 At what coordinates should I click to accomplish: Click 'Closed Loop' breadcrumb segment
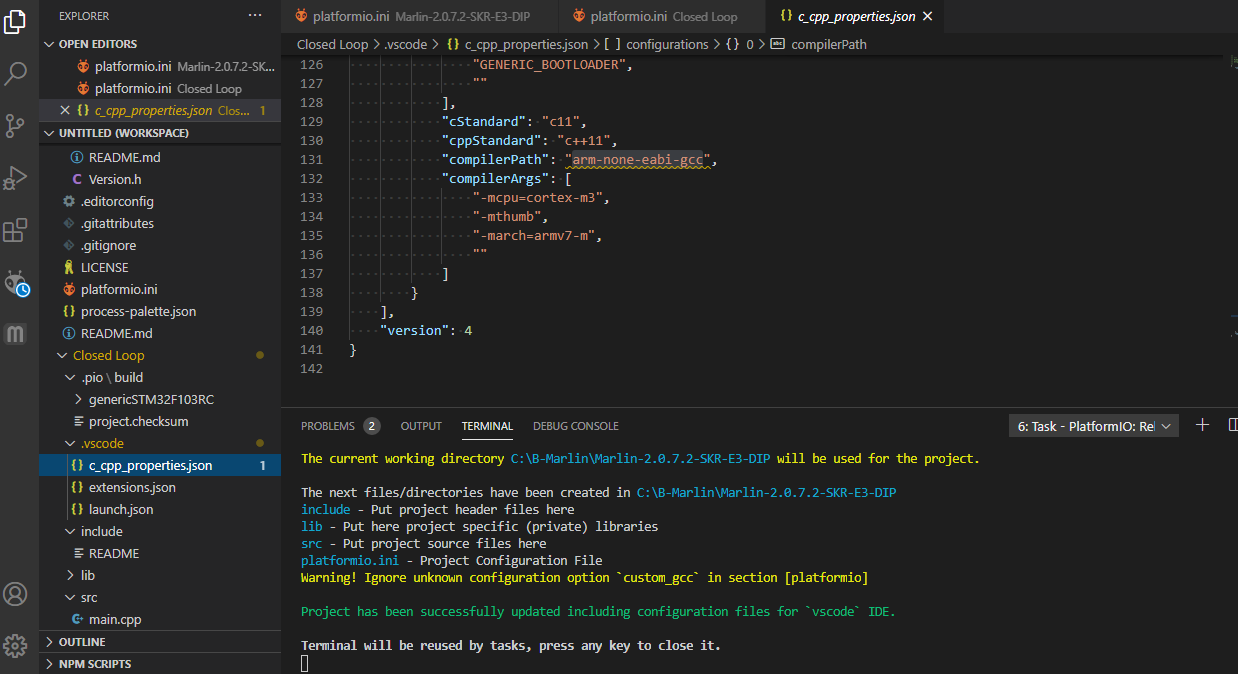click(x=332, y=44)
